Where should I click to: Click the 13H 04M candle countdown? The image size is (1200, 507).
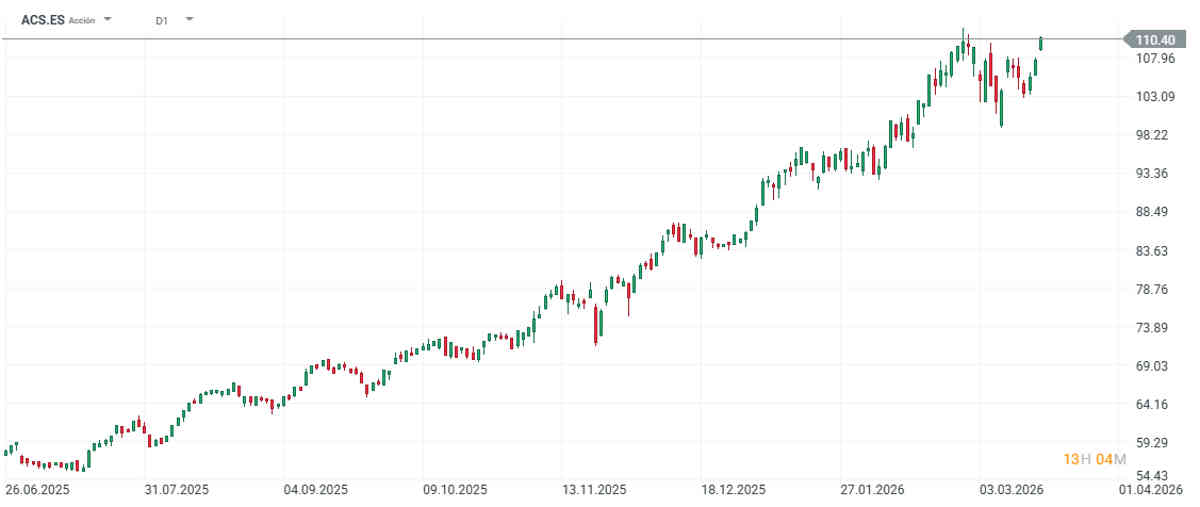click(1095, 459)
